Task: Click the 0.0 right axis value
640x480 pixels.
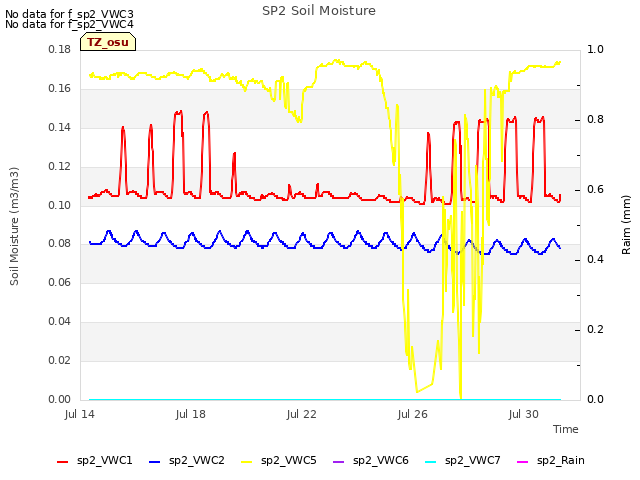Action: pos(596,399)
